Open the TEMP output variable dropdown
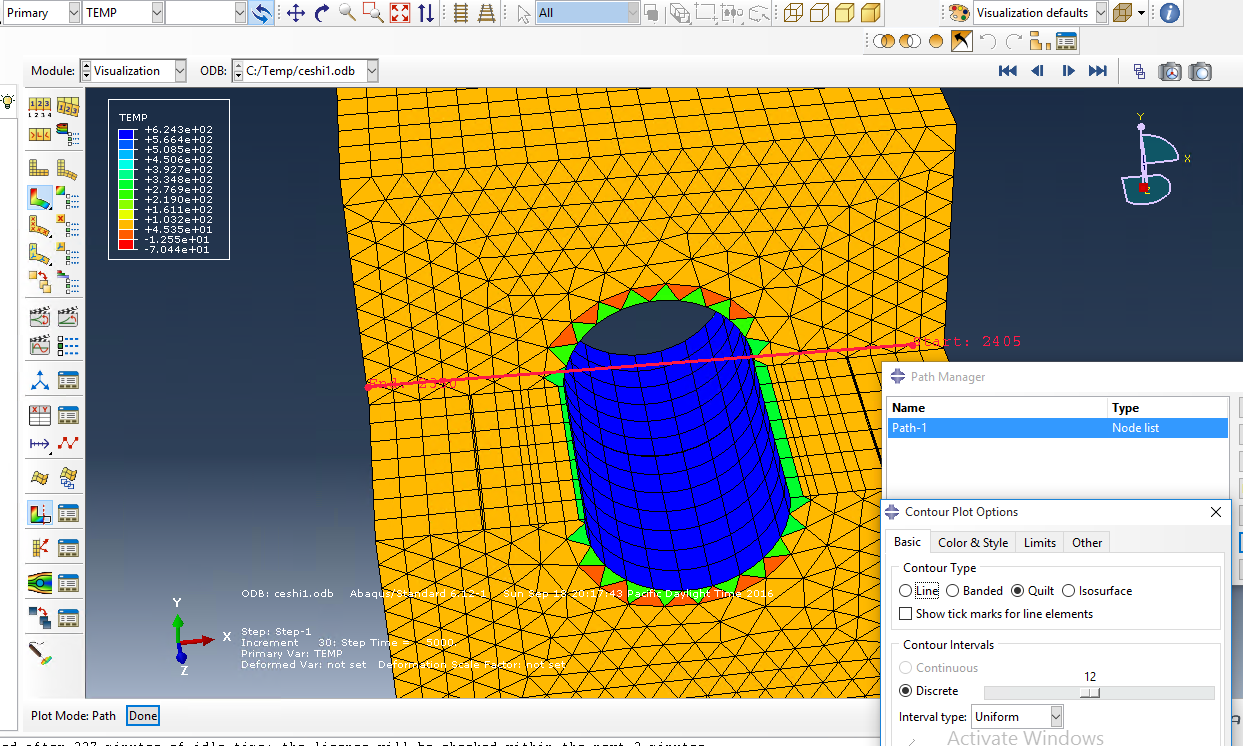 pos(157,13)
